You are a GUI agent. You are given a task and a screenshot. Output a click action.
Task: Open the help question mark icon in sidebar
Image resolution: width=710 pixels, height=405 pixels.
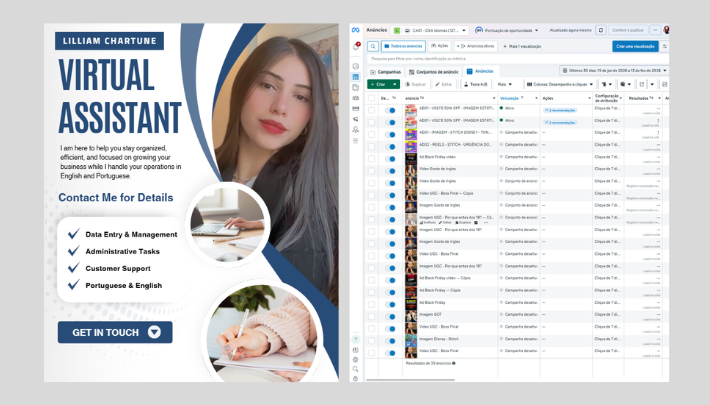pyautogui.click(x=356, y=338)
